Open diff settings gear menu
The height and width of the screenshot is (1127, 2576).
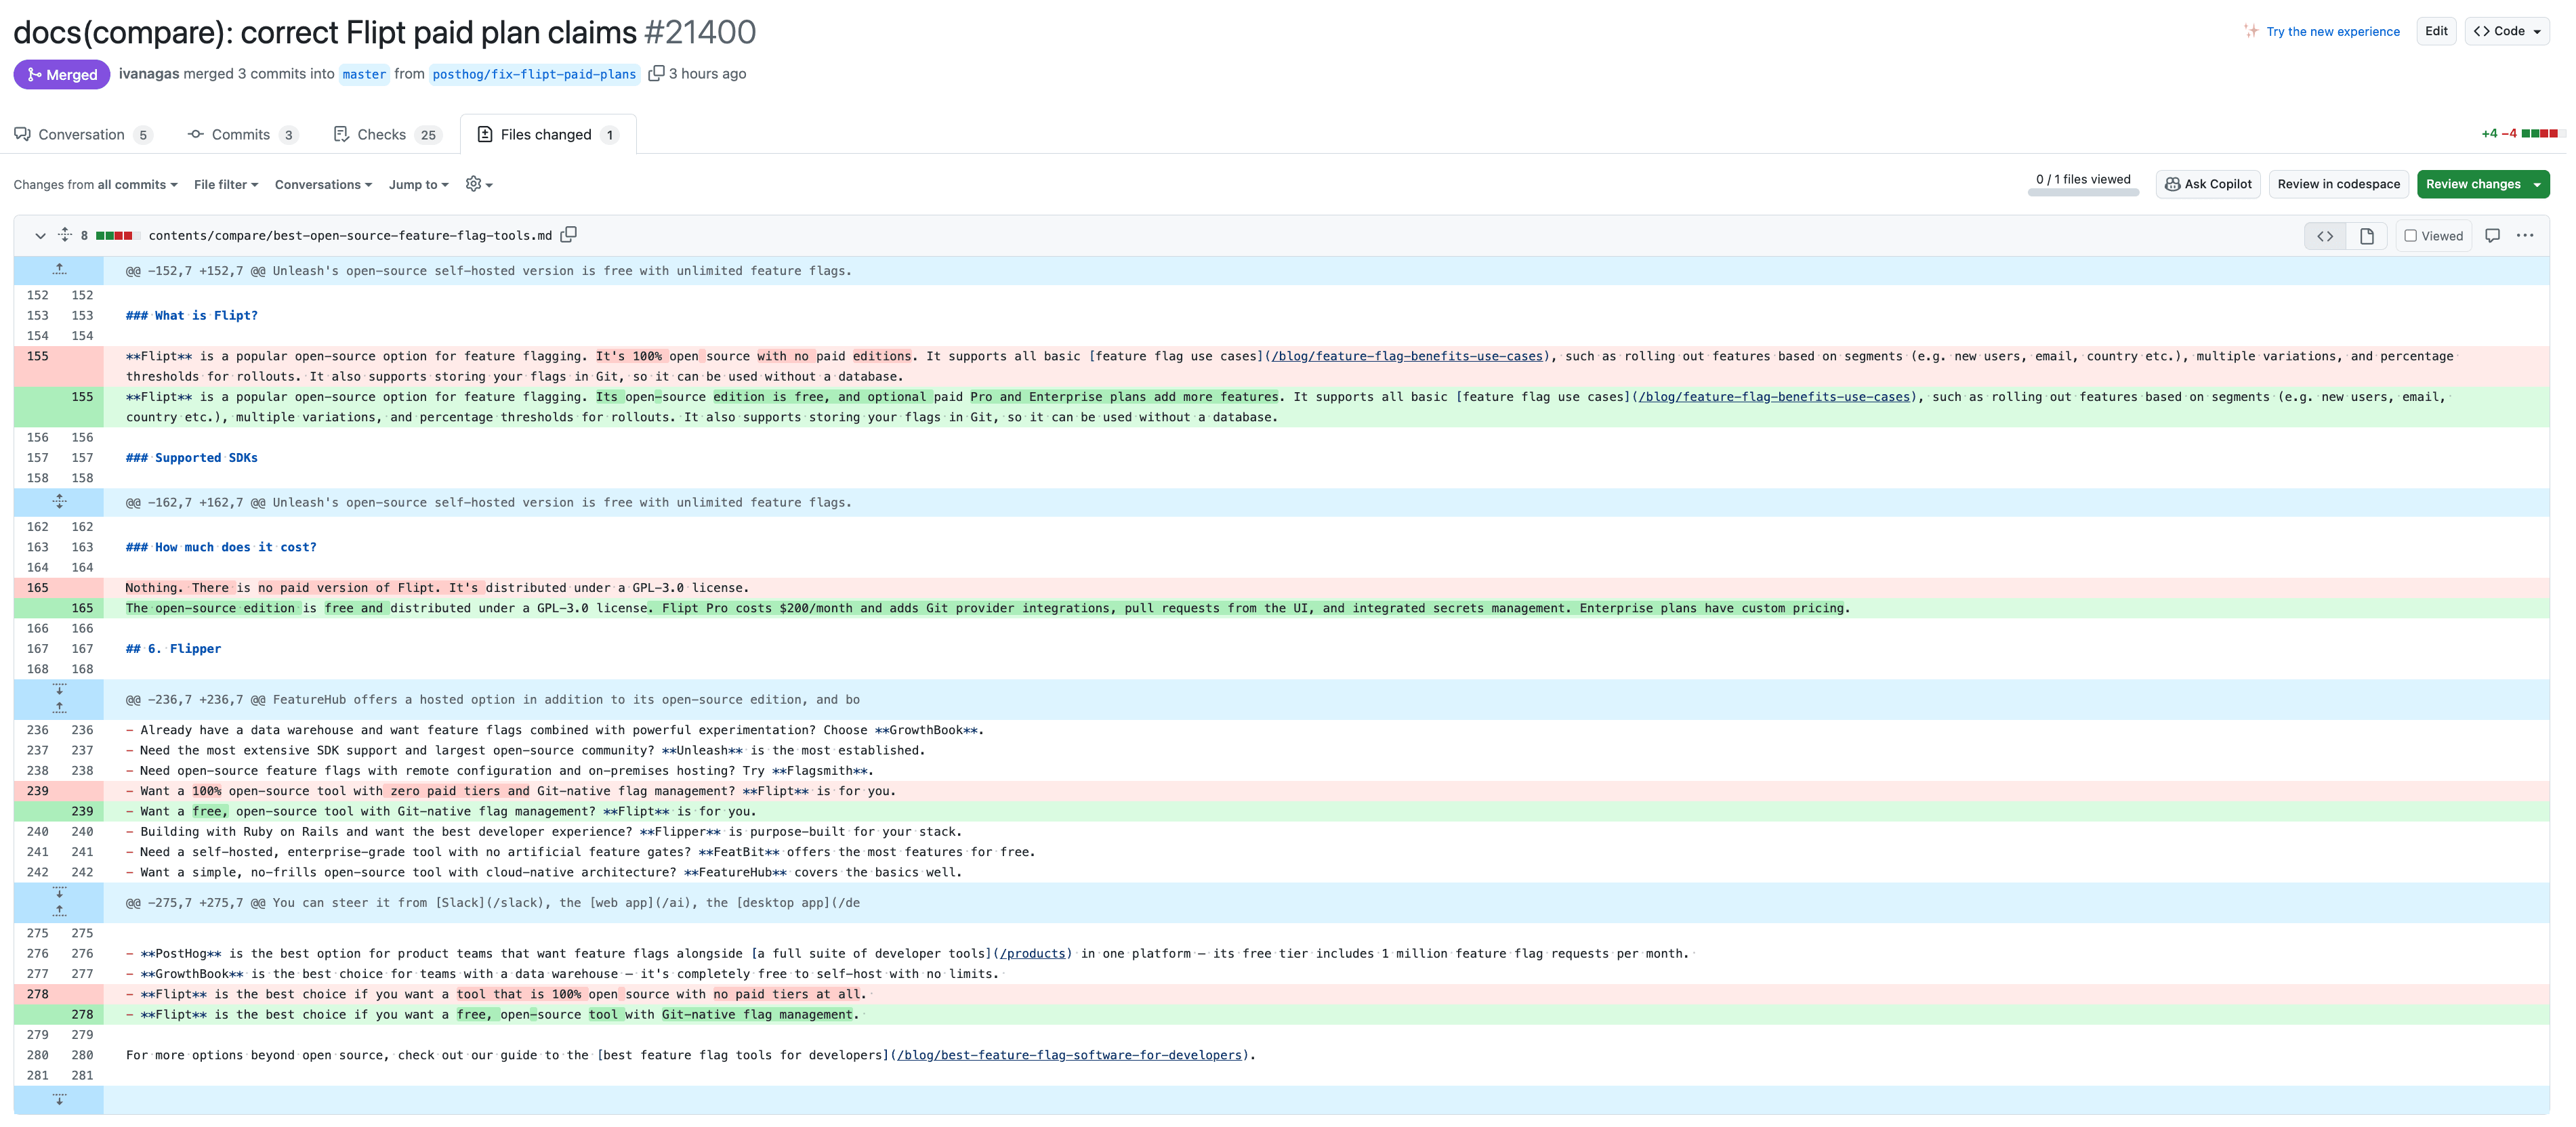point(480,184)
